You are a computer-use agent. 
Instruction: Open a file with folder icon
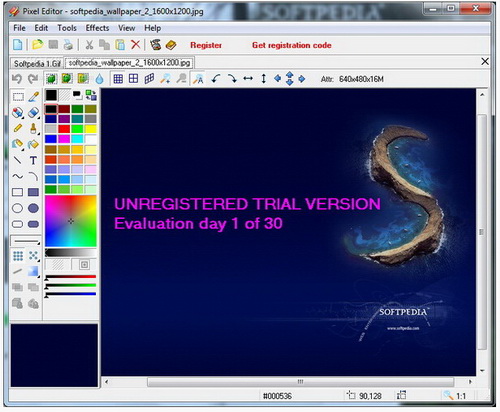click(37, 45)
